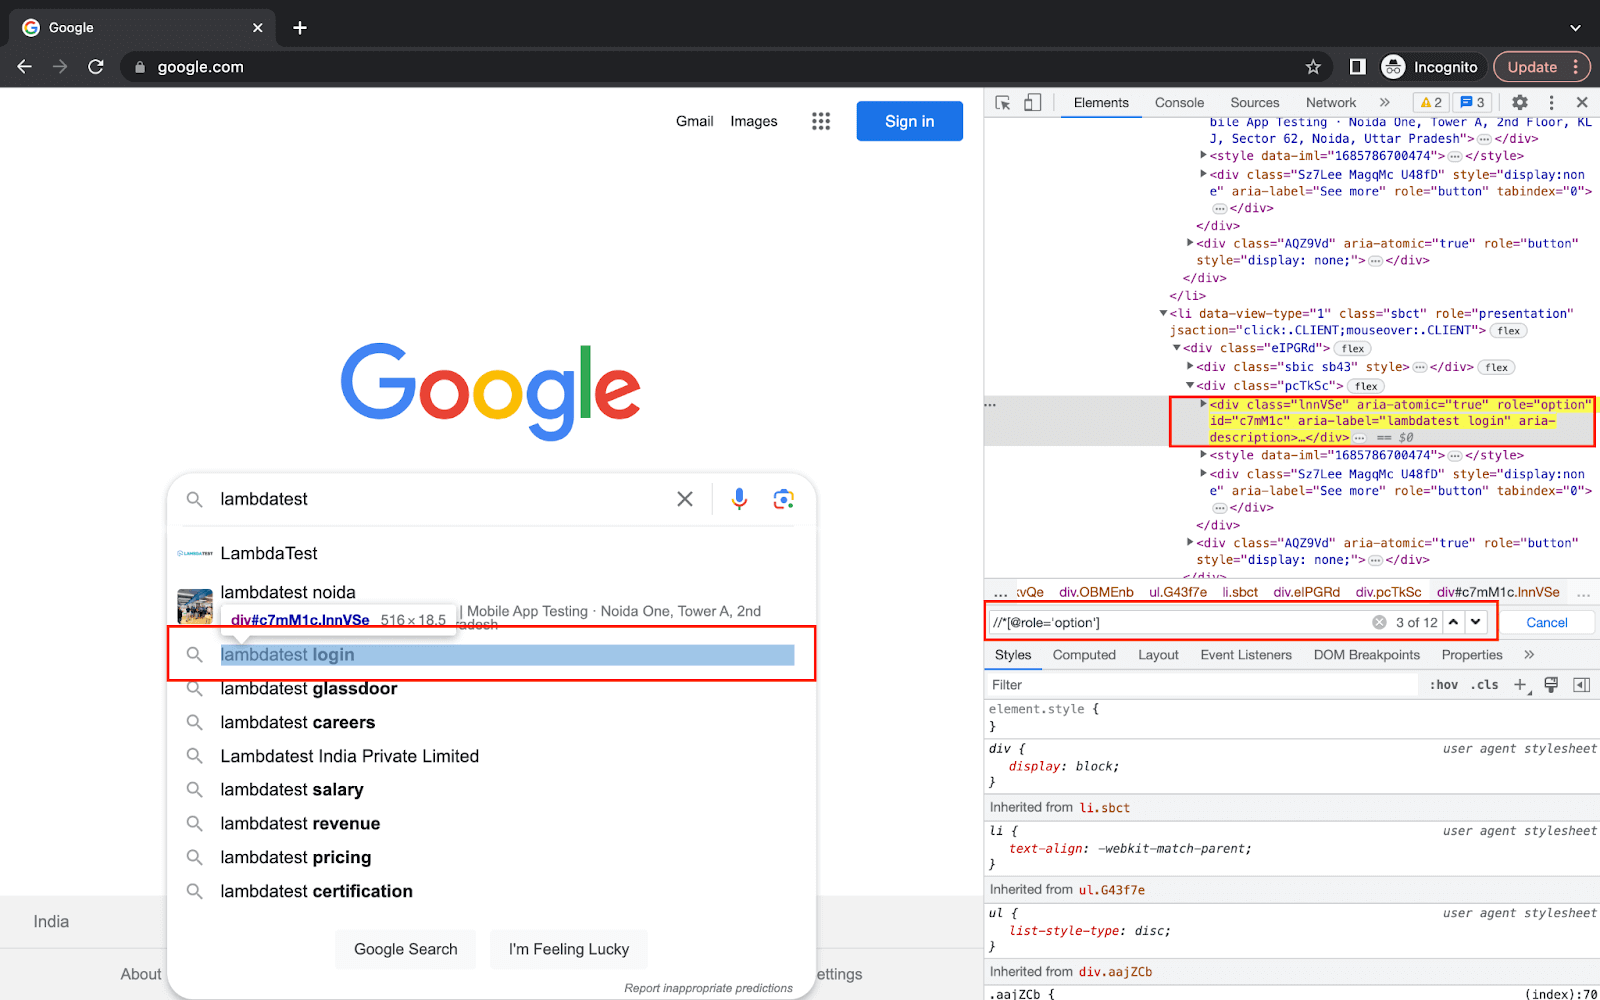Image resolution: width=1600 pixels, height=1000 pixels.
Task: Bookmark this page with the star icon
Action: point(1313,67)
